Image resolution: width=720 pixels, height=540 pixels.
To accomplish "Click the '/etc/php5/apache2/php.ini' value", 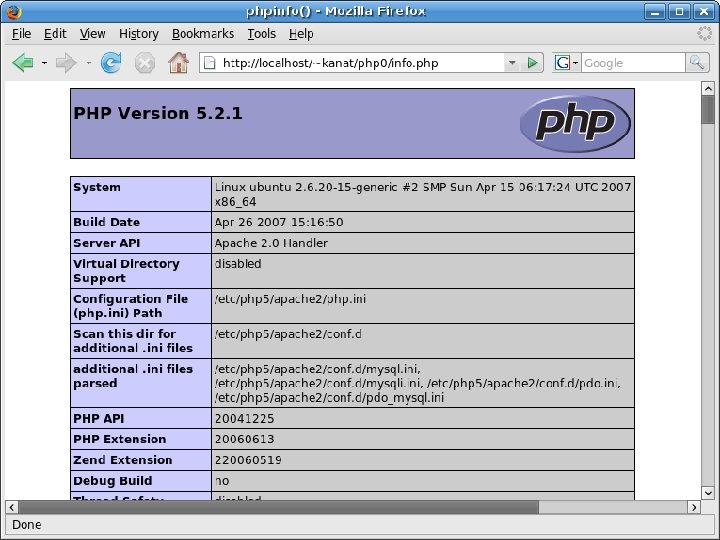I will point(290,299).
